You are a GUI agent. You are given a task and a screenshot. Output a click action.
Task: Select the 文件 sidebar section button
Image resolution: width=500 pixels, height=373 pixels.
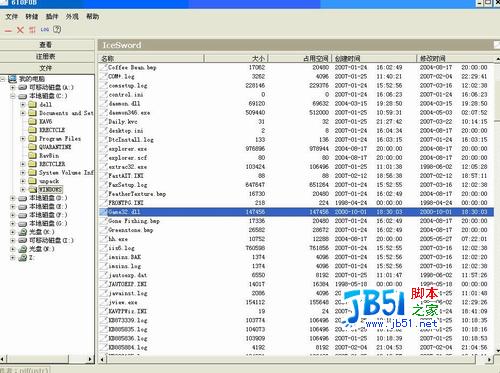click(47, 68)
